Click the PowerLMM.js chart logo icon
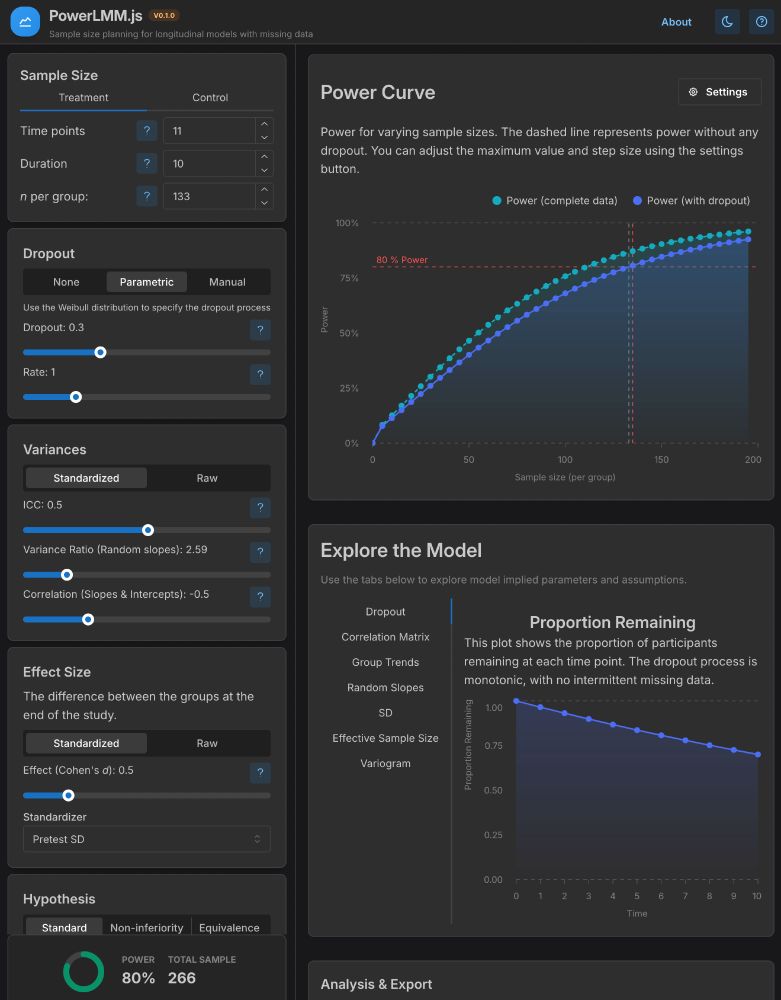The width and height of the screenshot is (781, 1000). (25, 22)
